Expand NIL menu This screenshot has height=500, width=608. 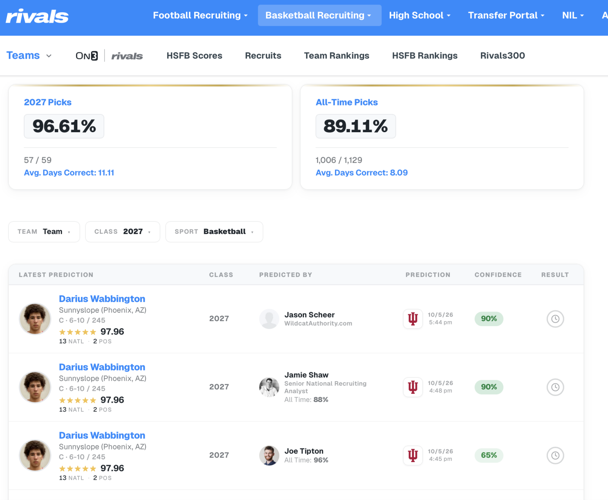[573, 16]
